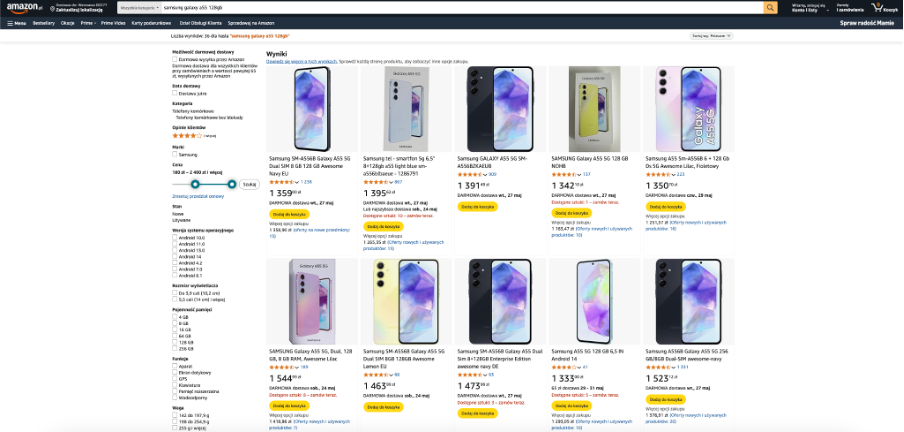Check the 128 GB memory capacity filter
Viewport: 904px width, 432px height.
pos(175,340)
